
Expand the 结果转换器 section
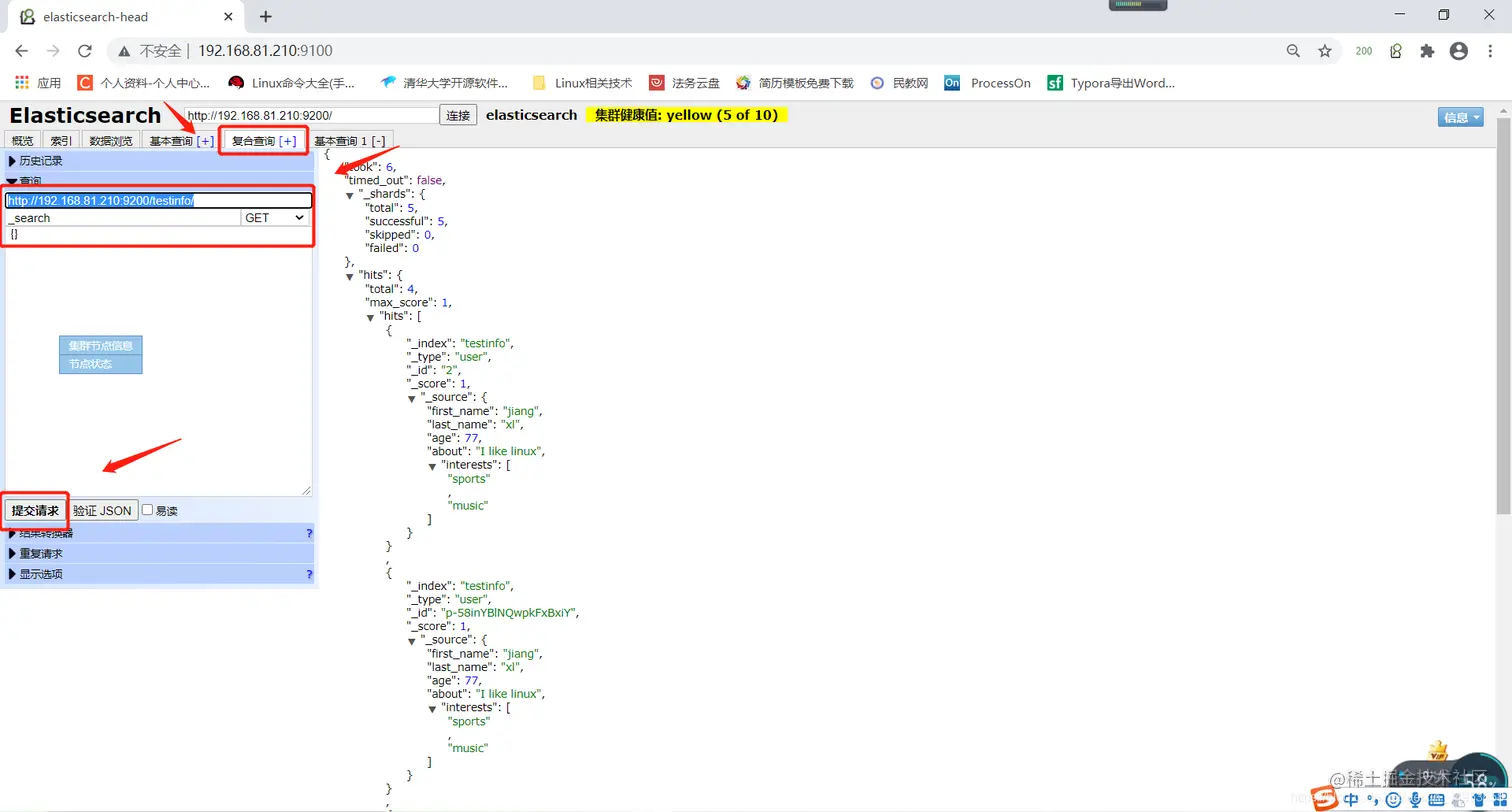(40, 534)
